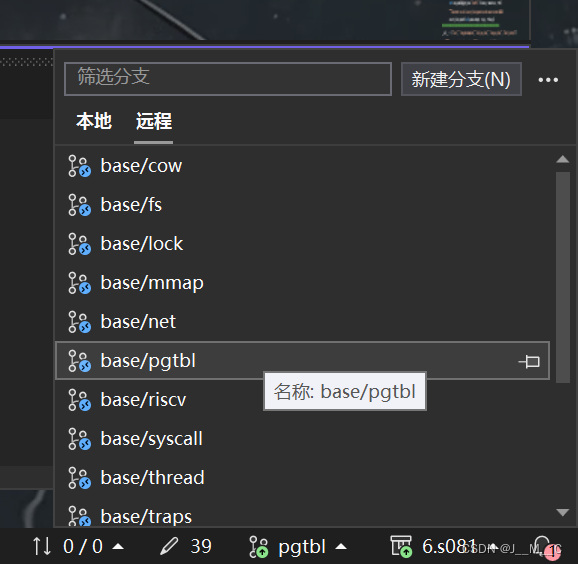Click the branch icon beside base/pgtbl
Viewport: 578px width, 565px height.
(79, 361)
